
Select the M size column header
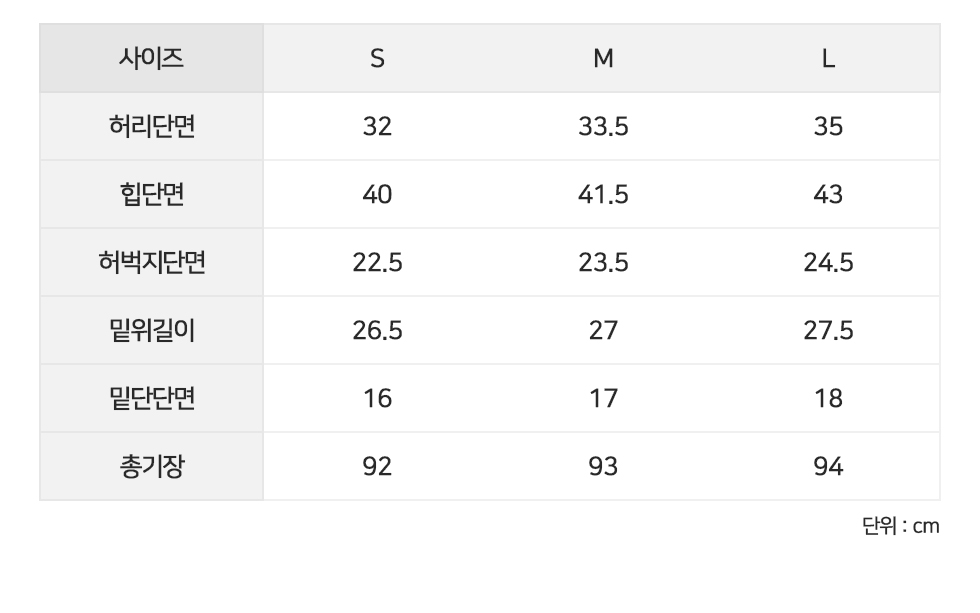pyautogui.click(x=603, y=59)
